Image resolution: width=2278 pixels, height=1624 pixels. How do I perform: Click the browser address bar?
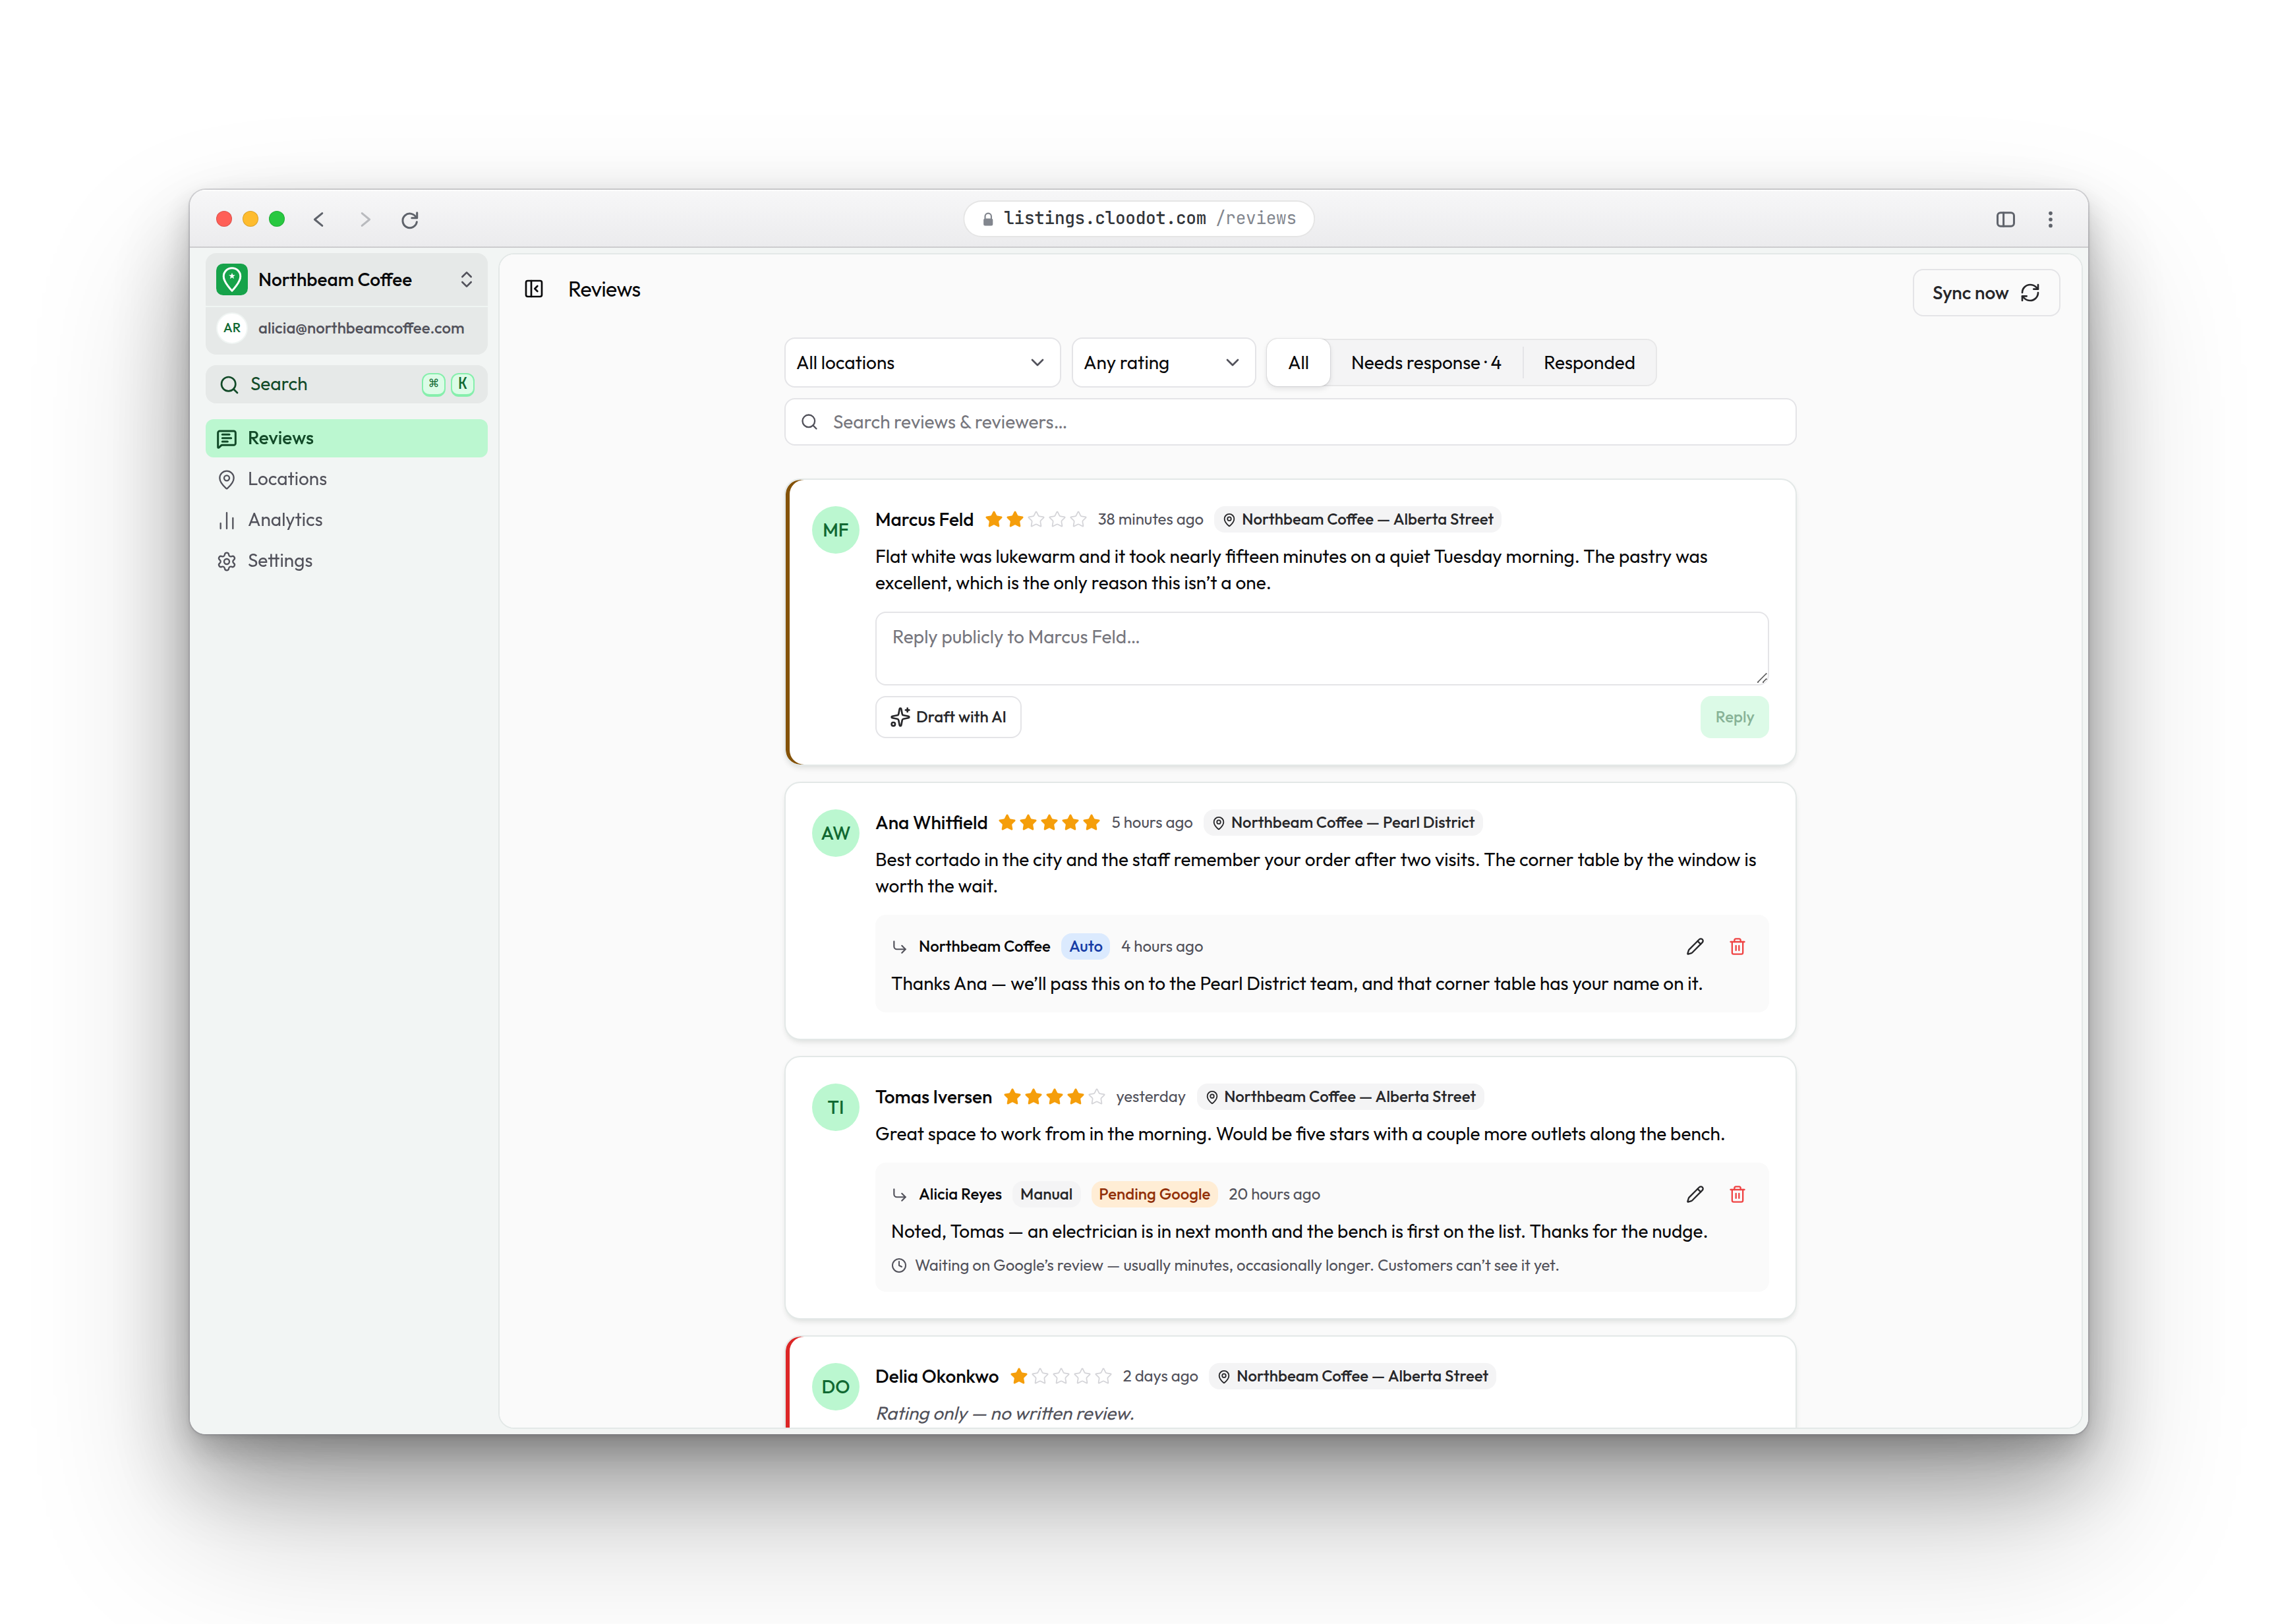[x=1138, y=219]
